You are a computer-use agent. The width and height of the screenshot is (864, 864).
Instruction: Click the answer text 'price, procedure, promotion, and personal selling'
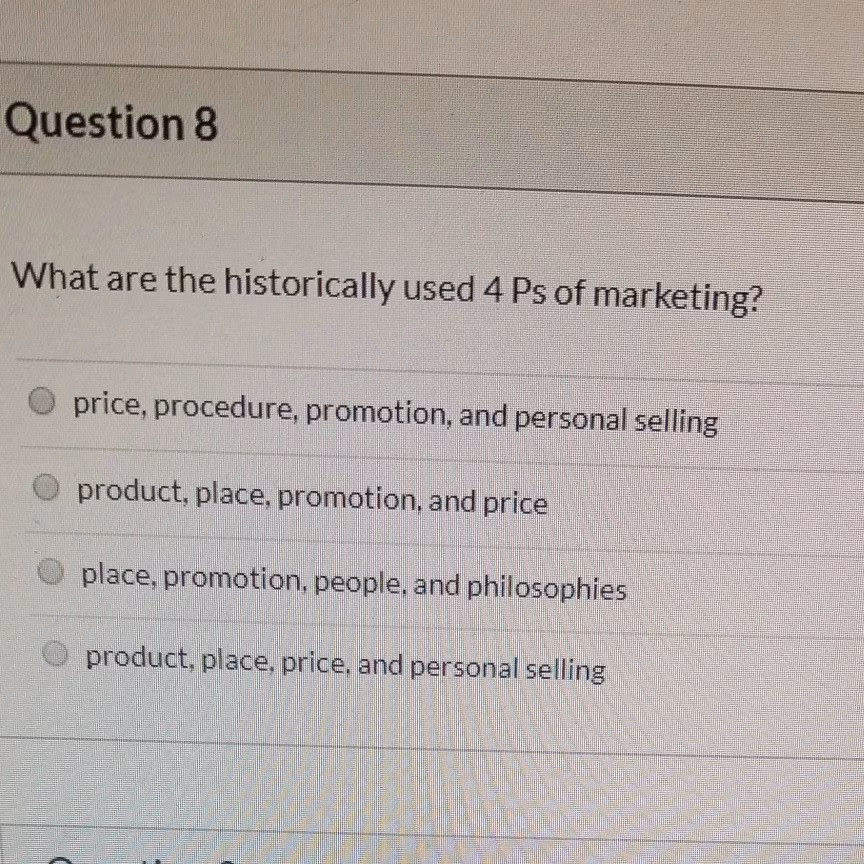394,414
